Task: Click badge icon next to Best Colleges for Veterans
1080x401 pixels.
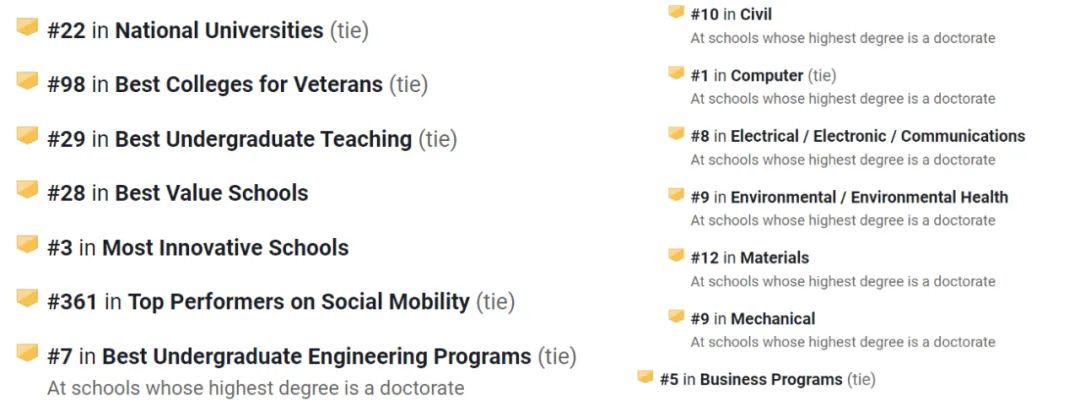Action: point(28,81)
